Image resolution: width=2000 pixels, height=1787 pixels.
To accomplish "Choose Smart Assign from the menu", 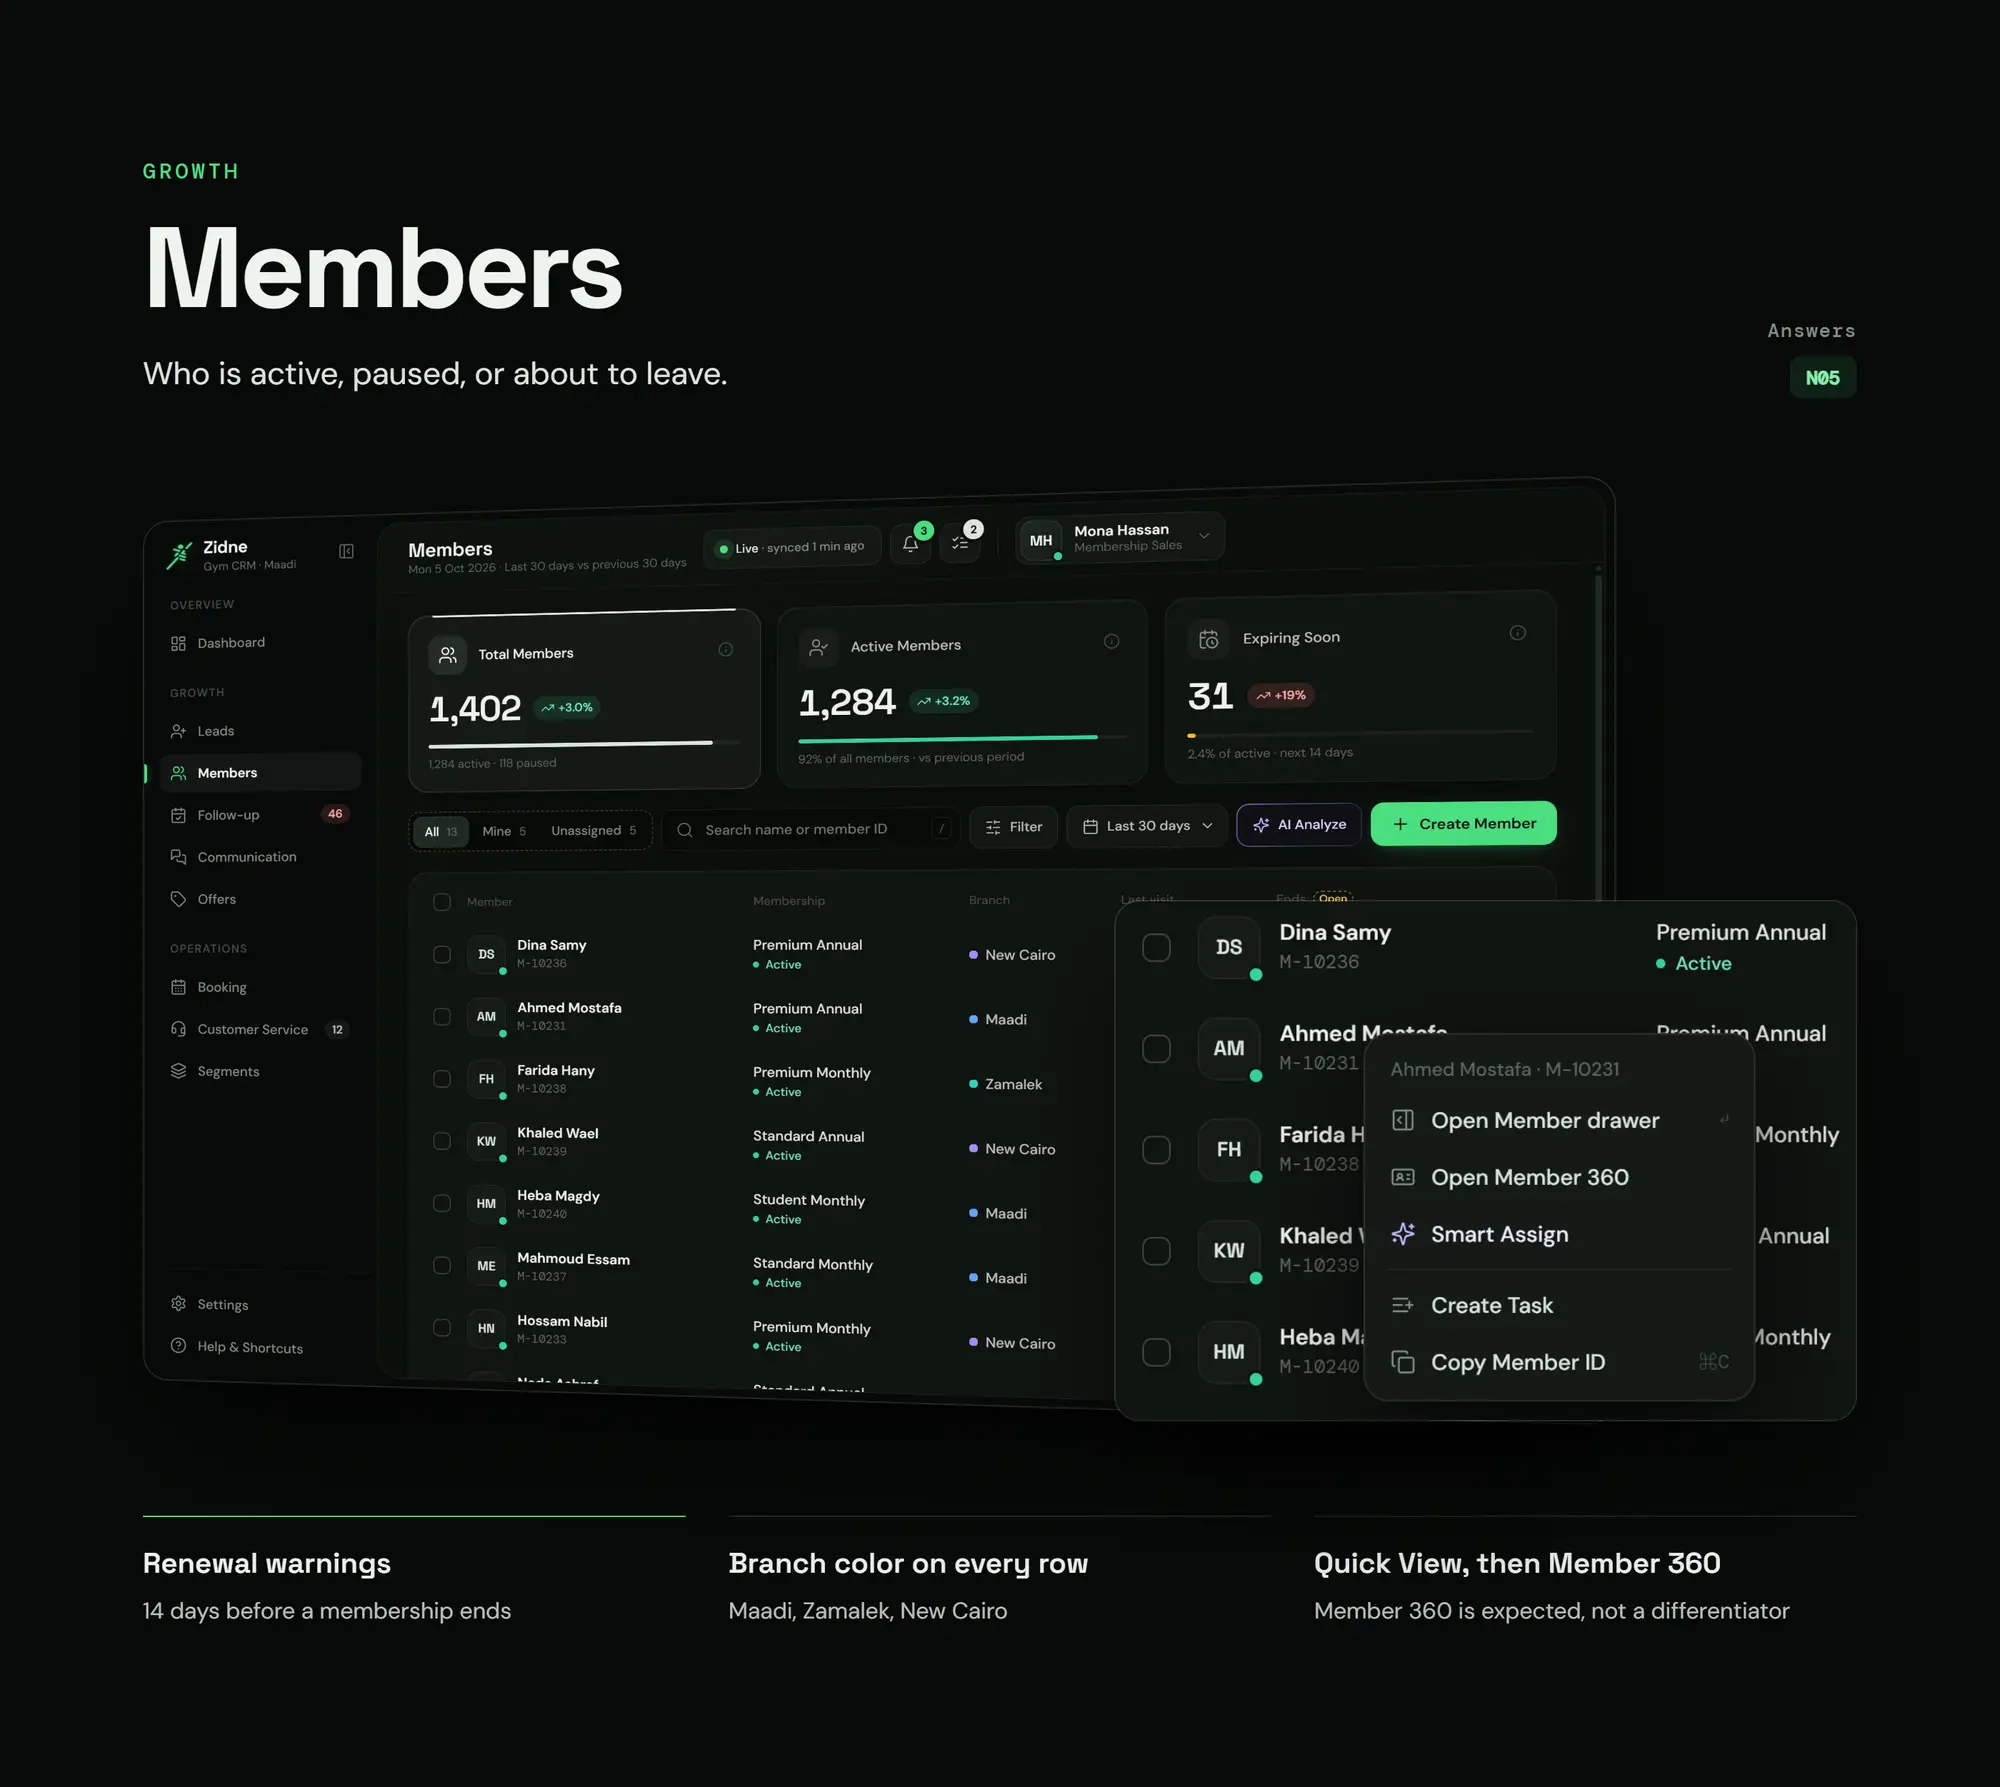I will [1560, 1235].
